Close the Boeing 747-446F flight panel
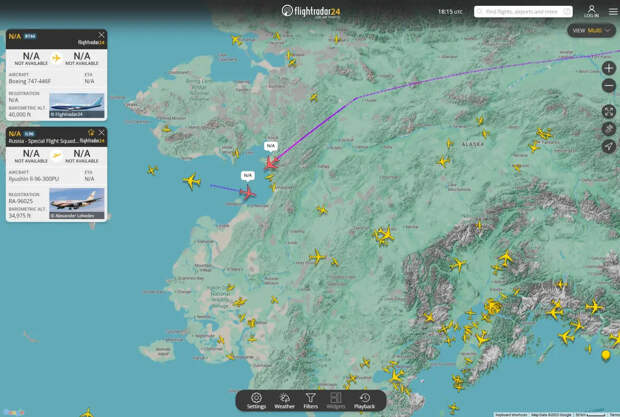620x417 pixels. [101, 35]
